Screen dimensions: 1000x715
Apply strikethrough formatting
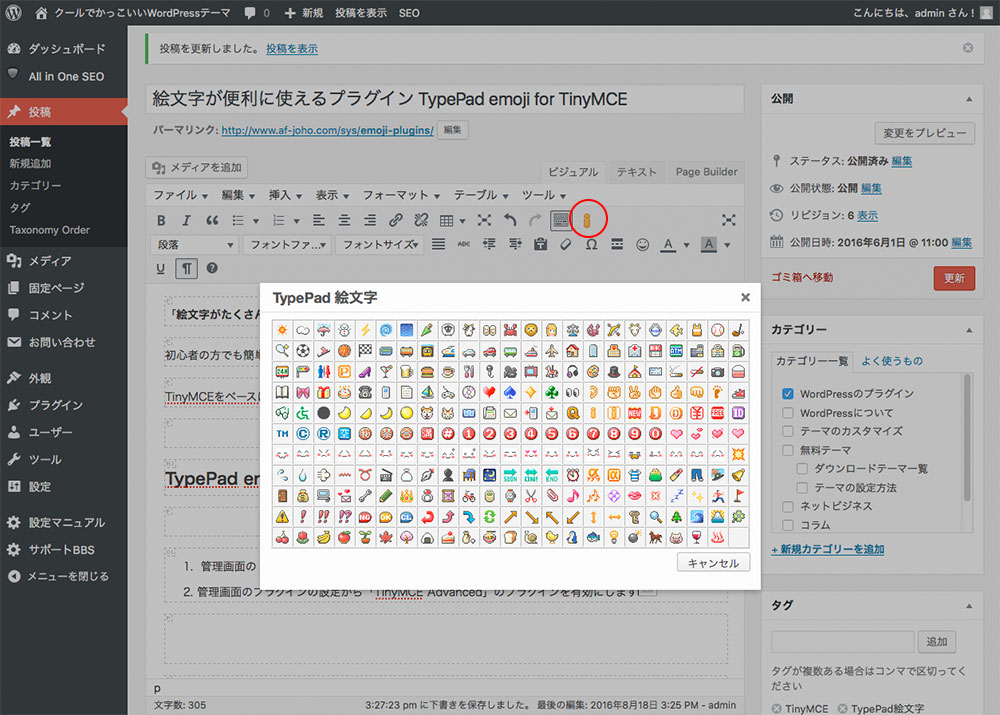point(464,244)
